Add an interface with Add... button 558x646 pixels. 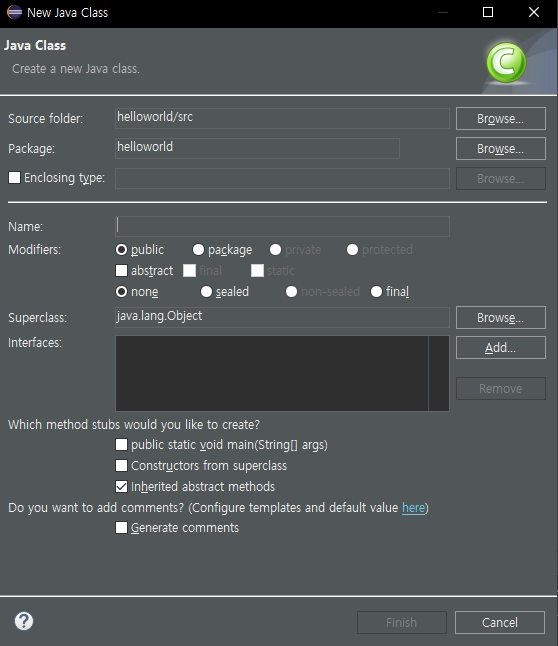pyautogui.click(x=501, y=348)
